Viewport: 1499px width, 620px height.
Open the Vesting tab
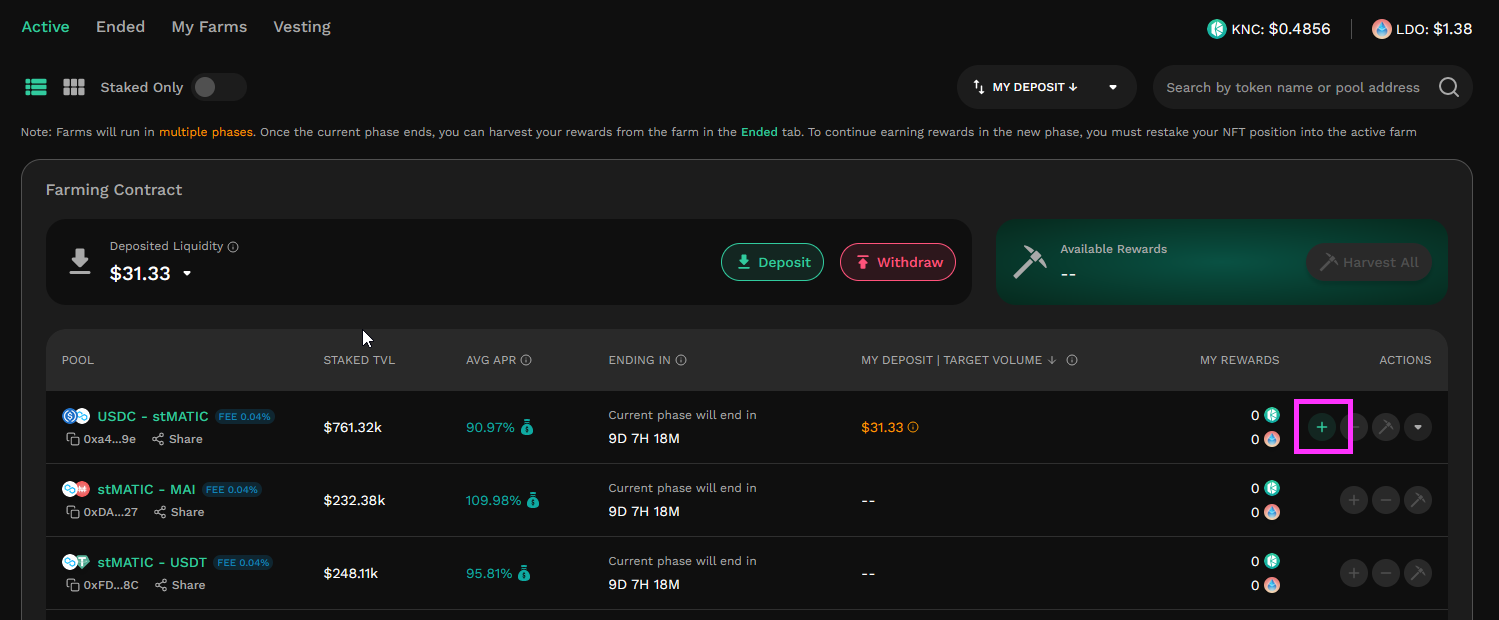pyautogui.click(x=302, y=27)
